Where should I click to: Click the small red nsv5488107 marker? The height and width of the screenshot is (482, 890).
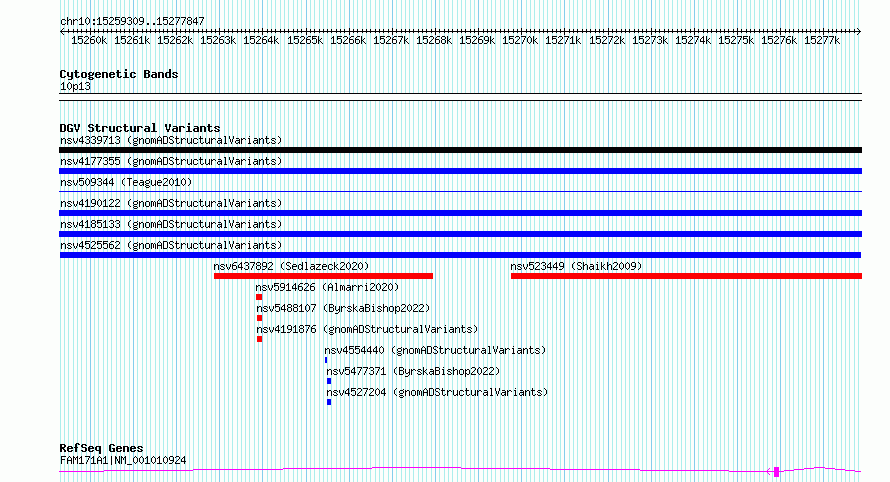[259, 318]
